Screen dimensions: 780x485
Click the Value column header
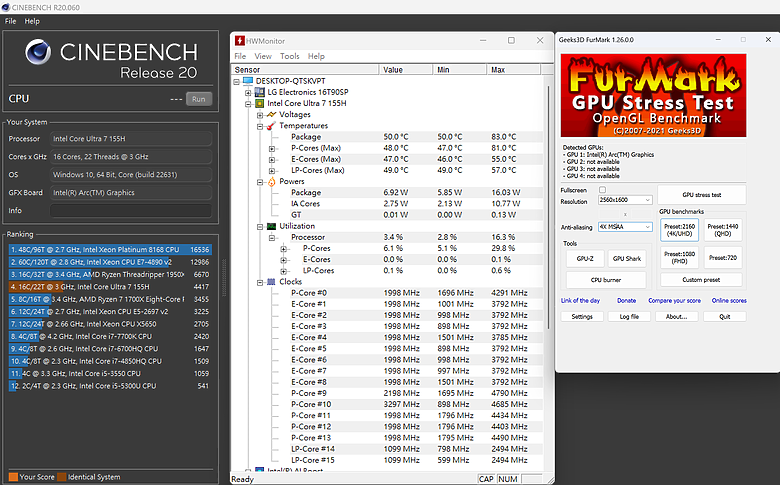click(x=406, y=70)
